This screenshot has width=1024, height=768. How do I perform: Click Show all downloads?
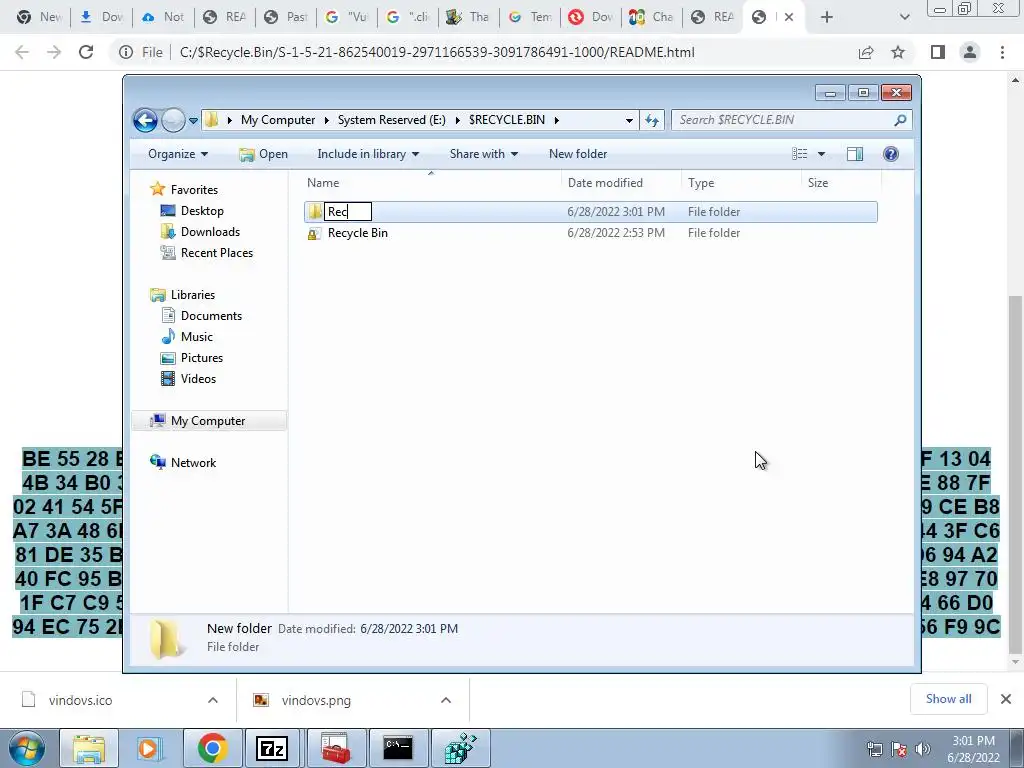click(x=948, y=699)
